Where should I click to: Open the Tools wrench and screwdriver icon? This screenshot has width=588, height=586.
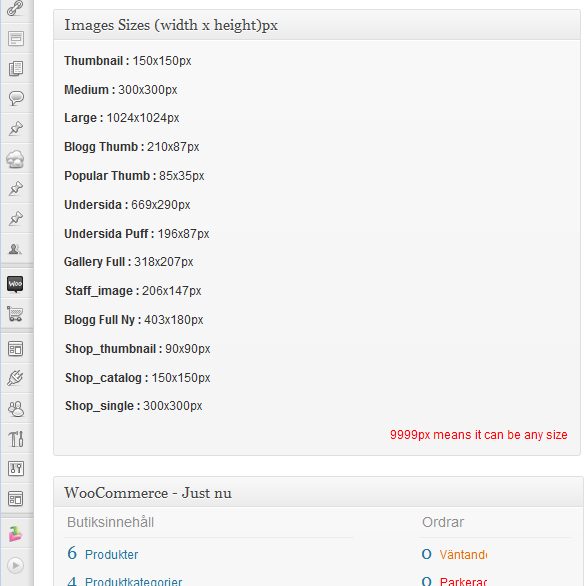[16, 439]
